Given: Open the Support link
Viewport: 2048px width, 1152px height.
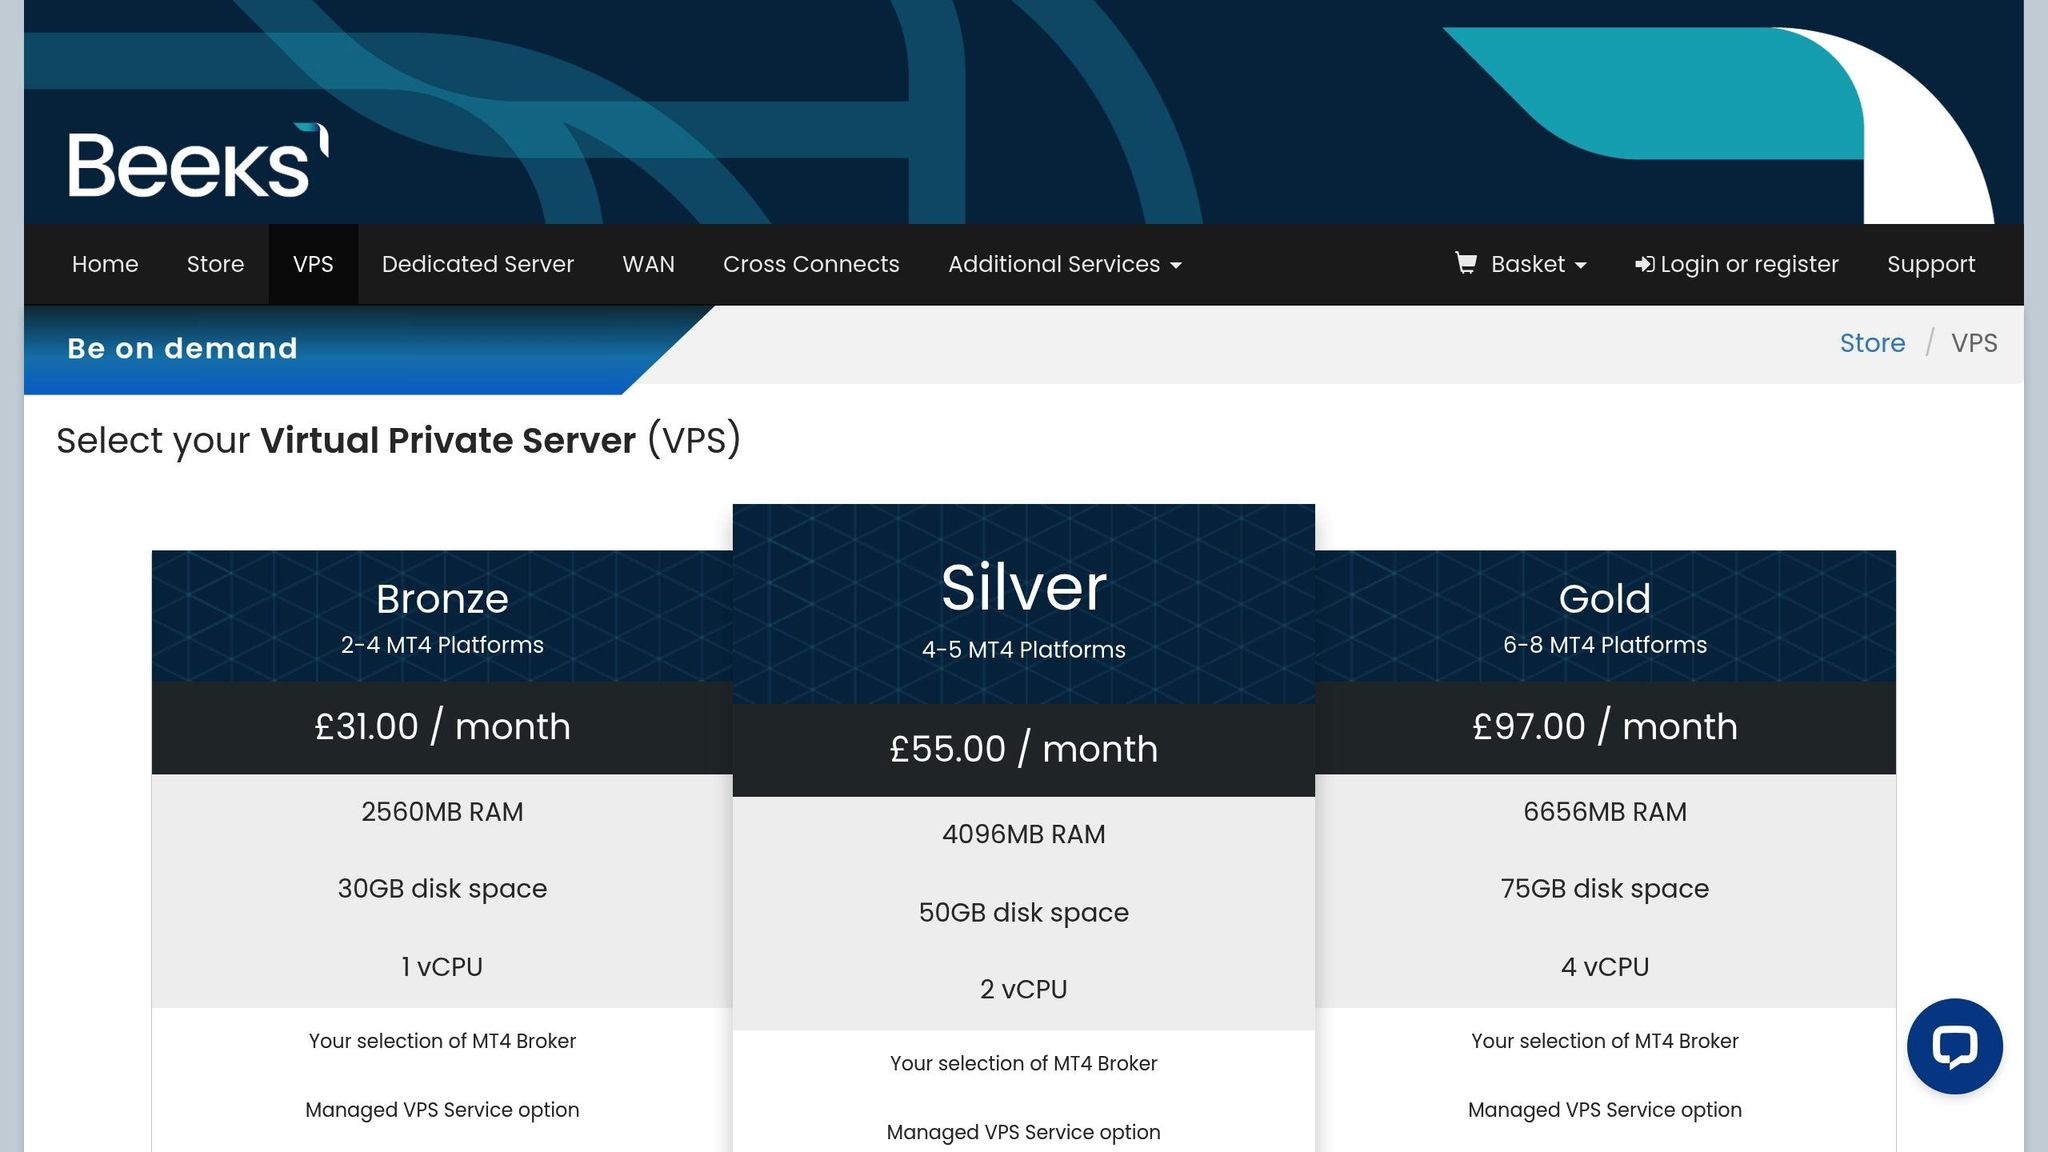Looking at the screenshot, I should [x=1930, y=264].
